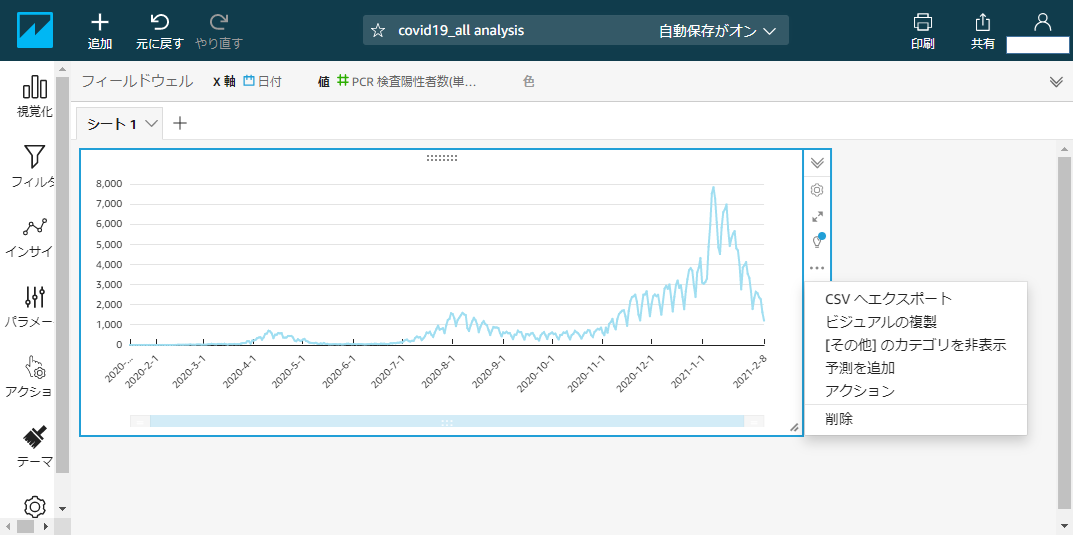Viewport: 1073px width, 535px height.
Task: Maximize the visual with expand arrows
Action: tap(817, 216)
